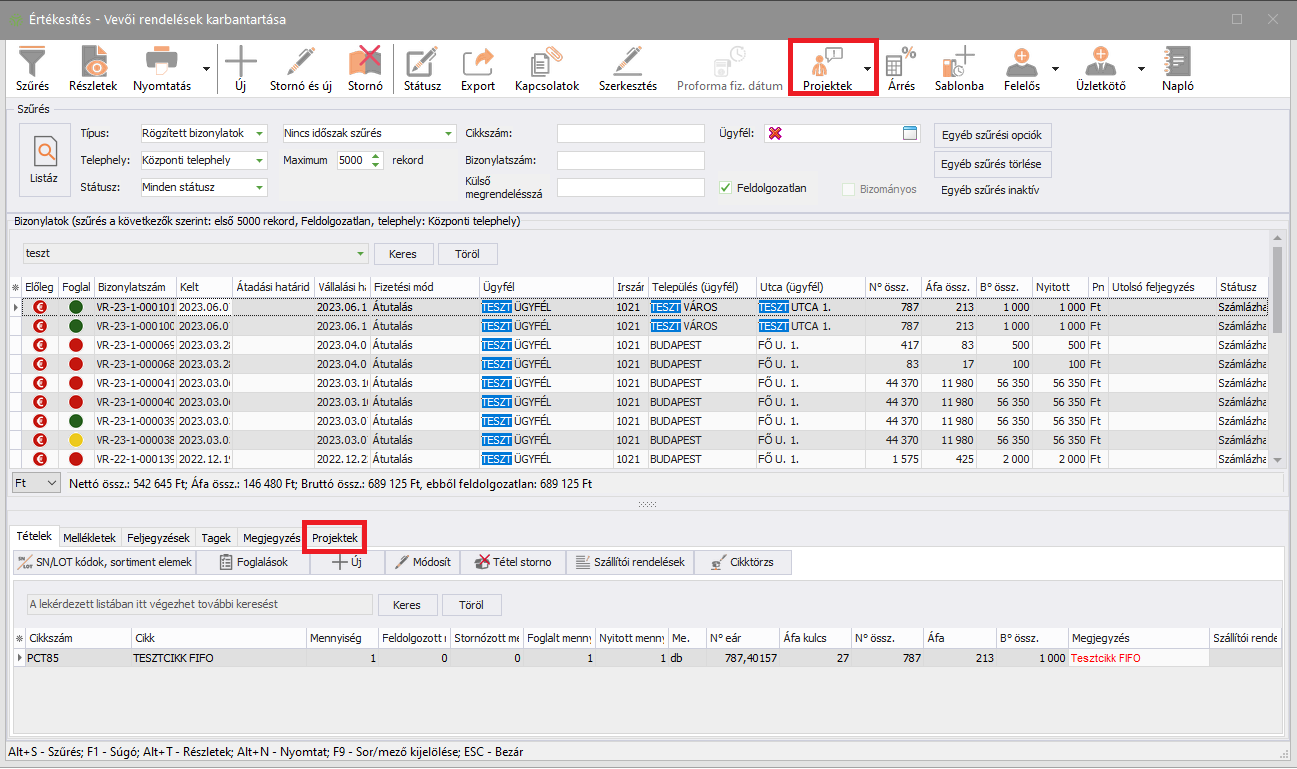The image size is (1297, 769).
Task: Open the Státusz filter dropdown
Action: (260, 187)
